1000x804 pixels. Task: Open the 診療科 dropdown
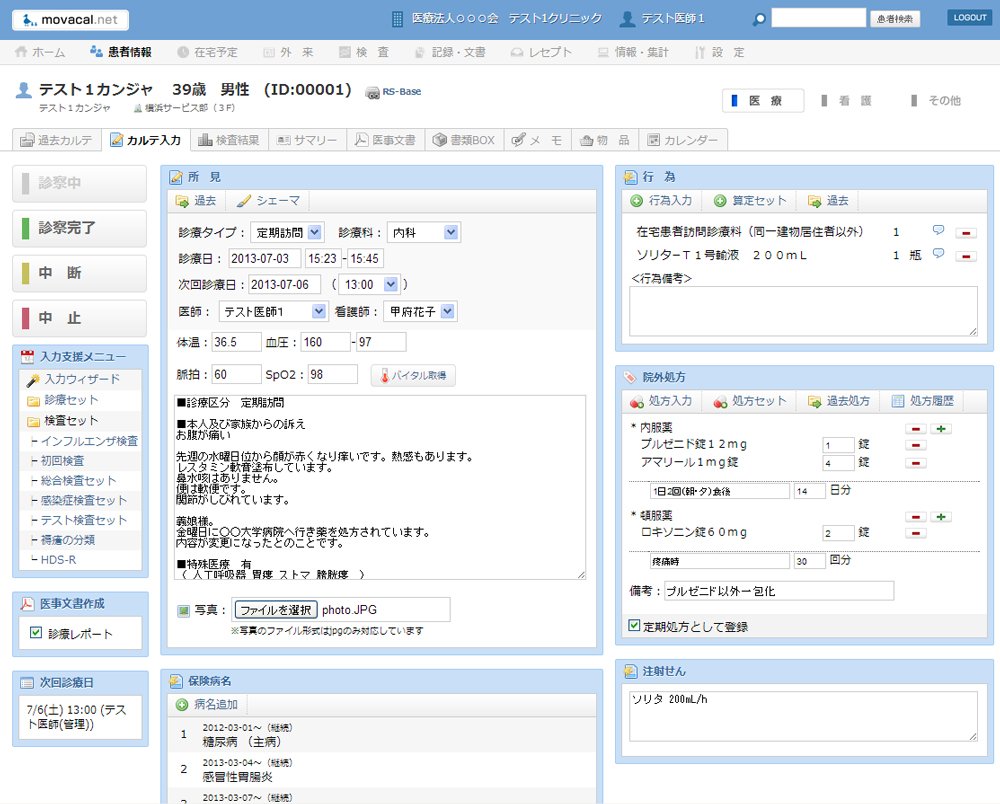tap(423, 233)
